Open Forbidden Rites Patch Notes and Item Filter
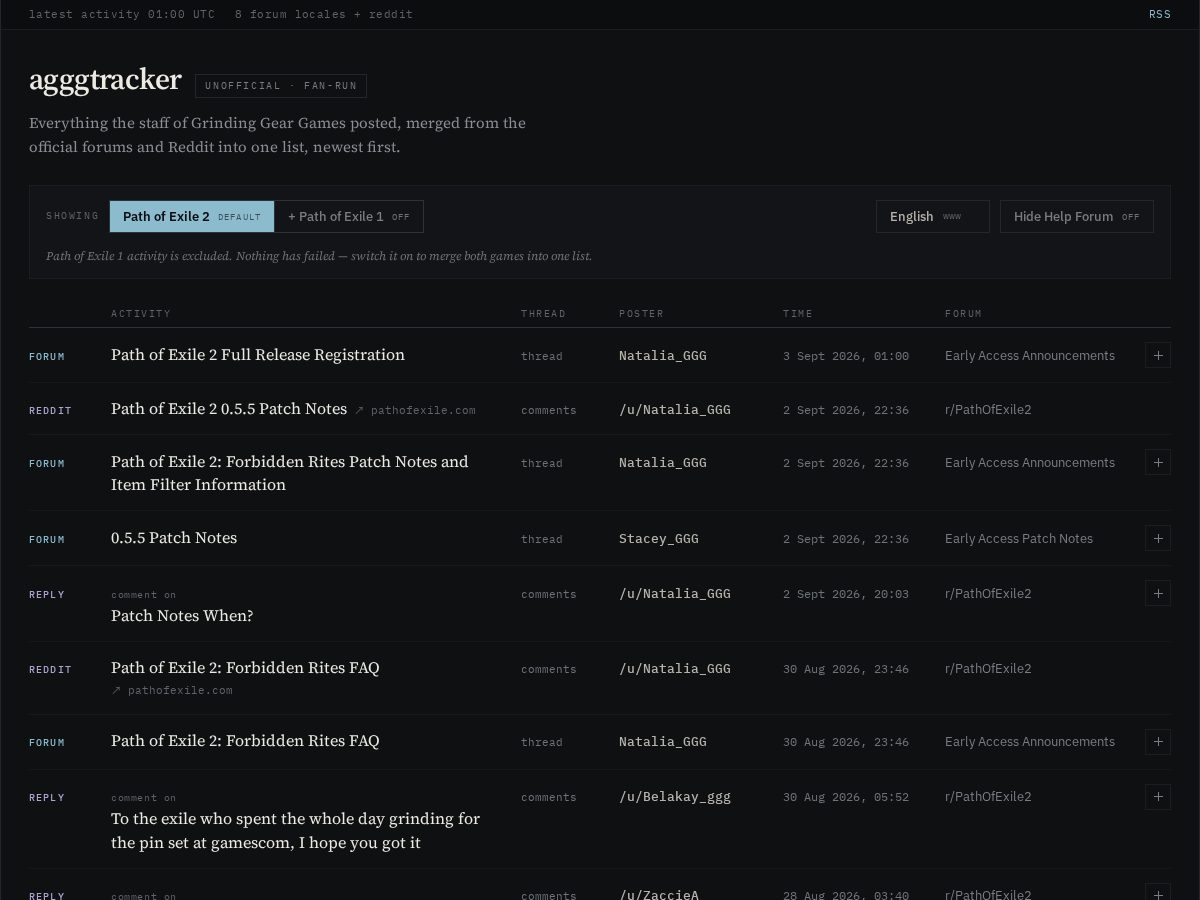 coord(290,473)
